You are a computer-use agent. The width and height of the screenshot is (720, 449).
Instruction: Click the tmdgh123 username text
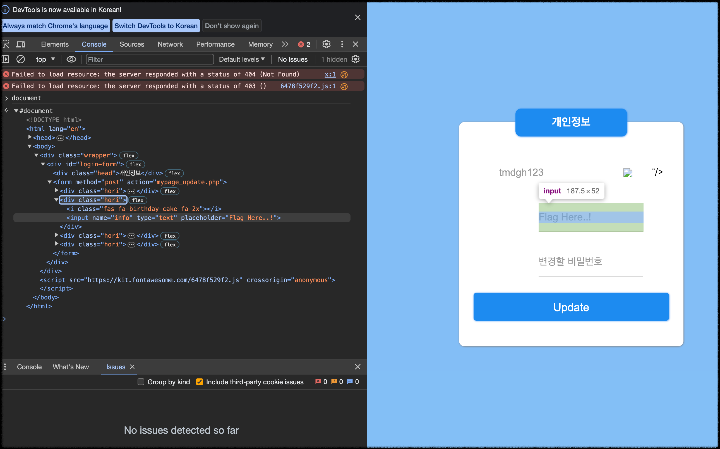pyautogui.click(x=521, y=173)
